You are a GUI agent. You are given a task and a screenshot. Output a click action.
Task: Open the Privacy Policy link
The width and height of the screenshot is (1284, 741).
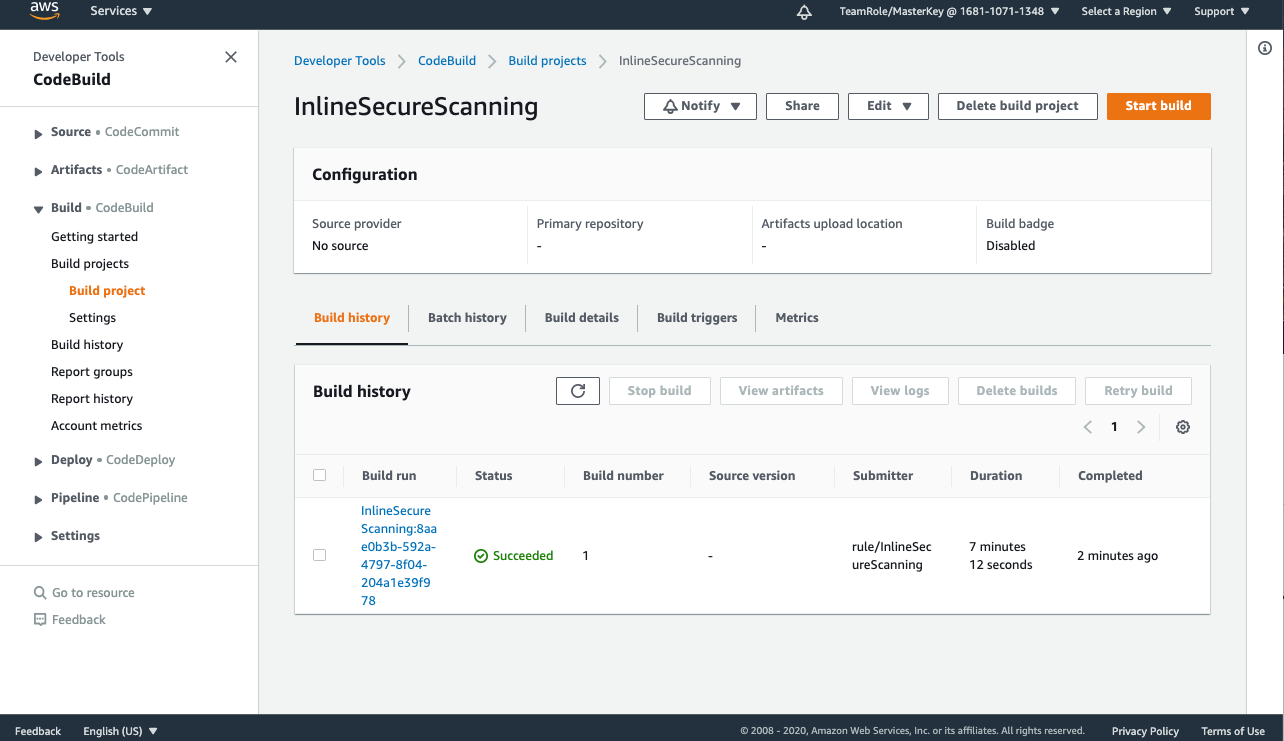point(1145,731)
